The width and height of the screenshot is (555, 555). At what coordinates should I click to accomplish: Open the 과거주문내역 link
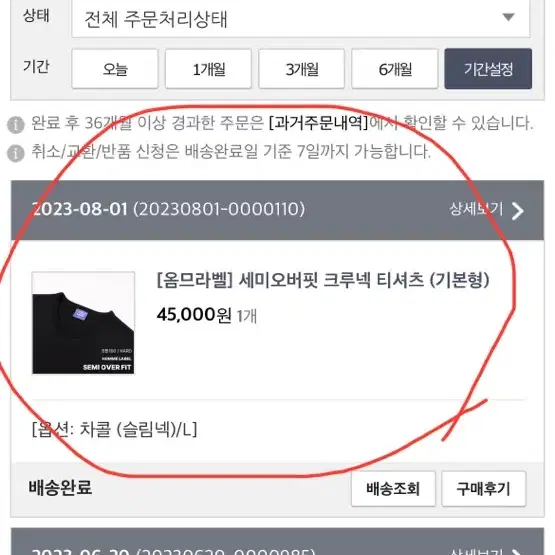tap(319, 123)
